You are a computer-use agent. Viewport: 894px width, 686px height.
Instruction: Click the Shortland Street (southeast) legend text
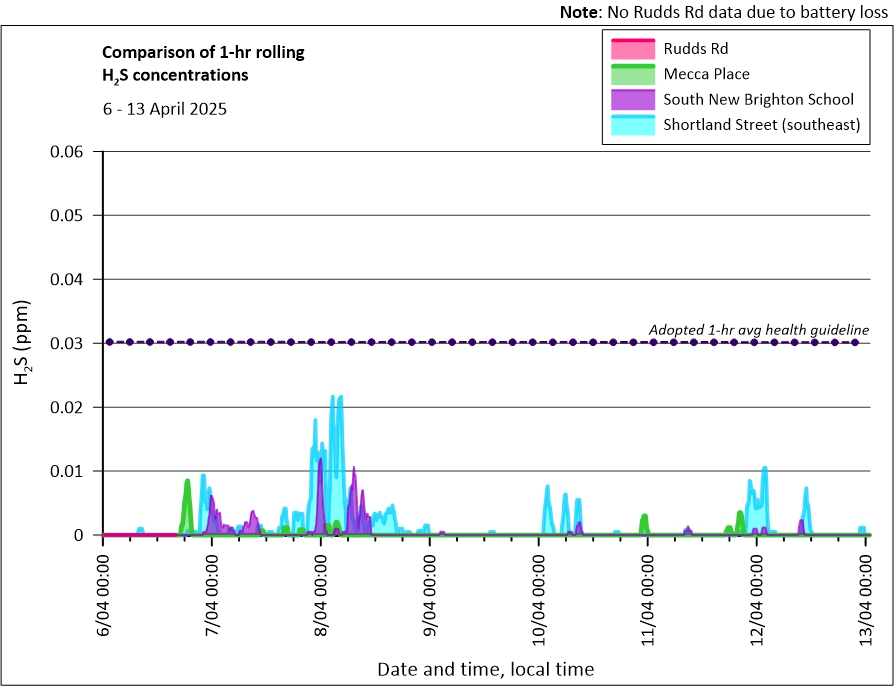pyautogui.click(x=761, y=125)
